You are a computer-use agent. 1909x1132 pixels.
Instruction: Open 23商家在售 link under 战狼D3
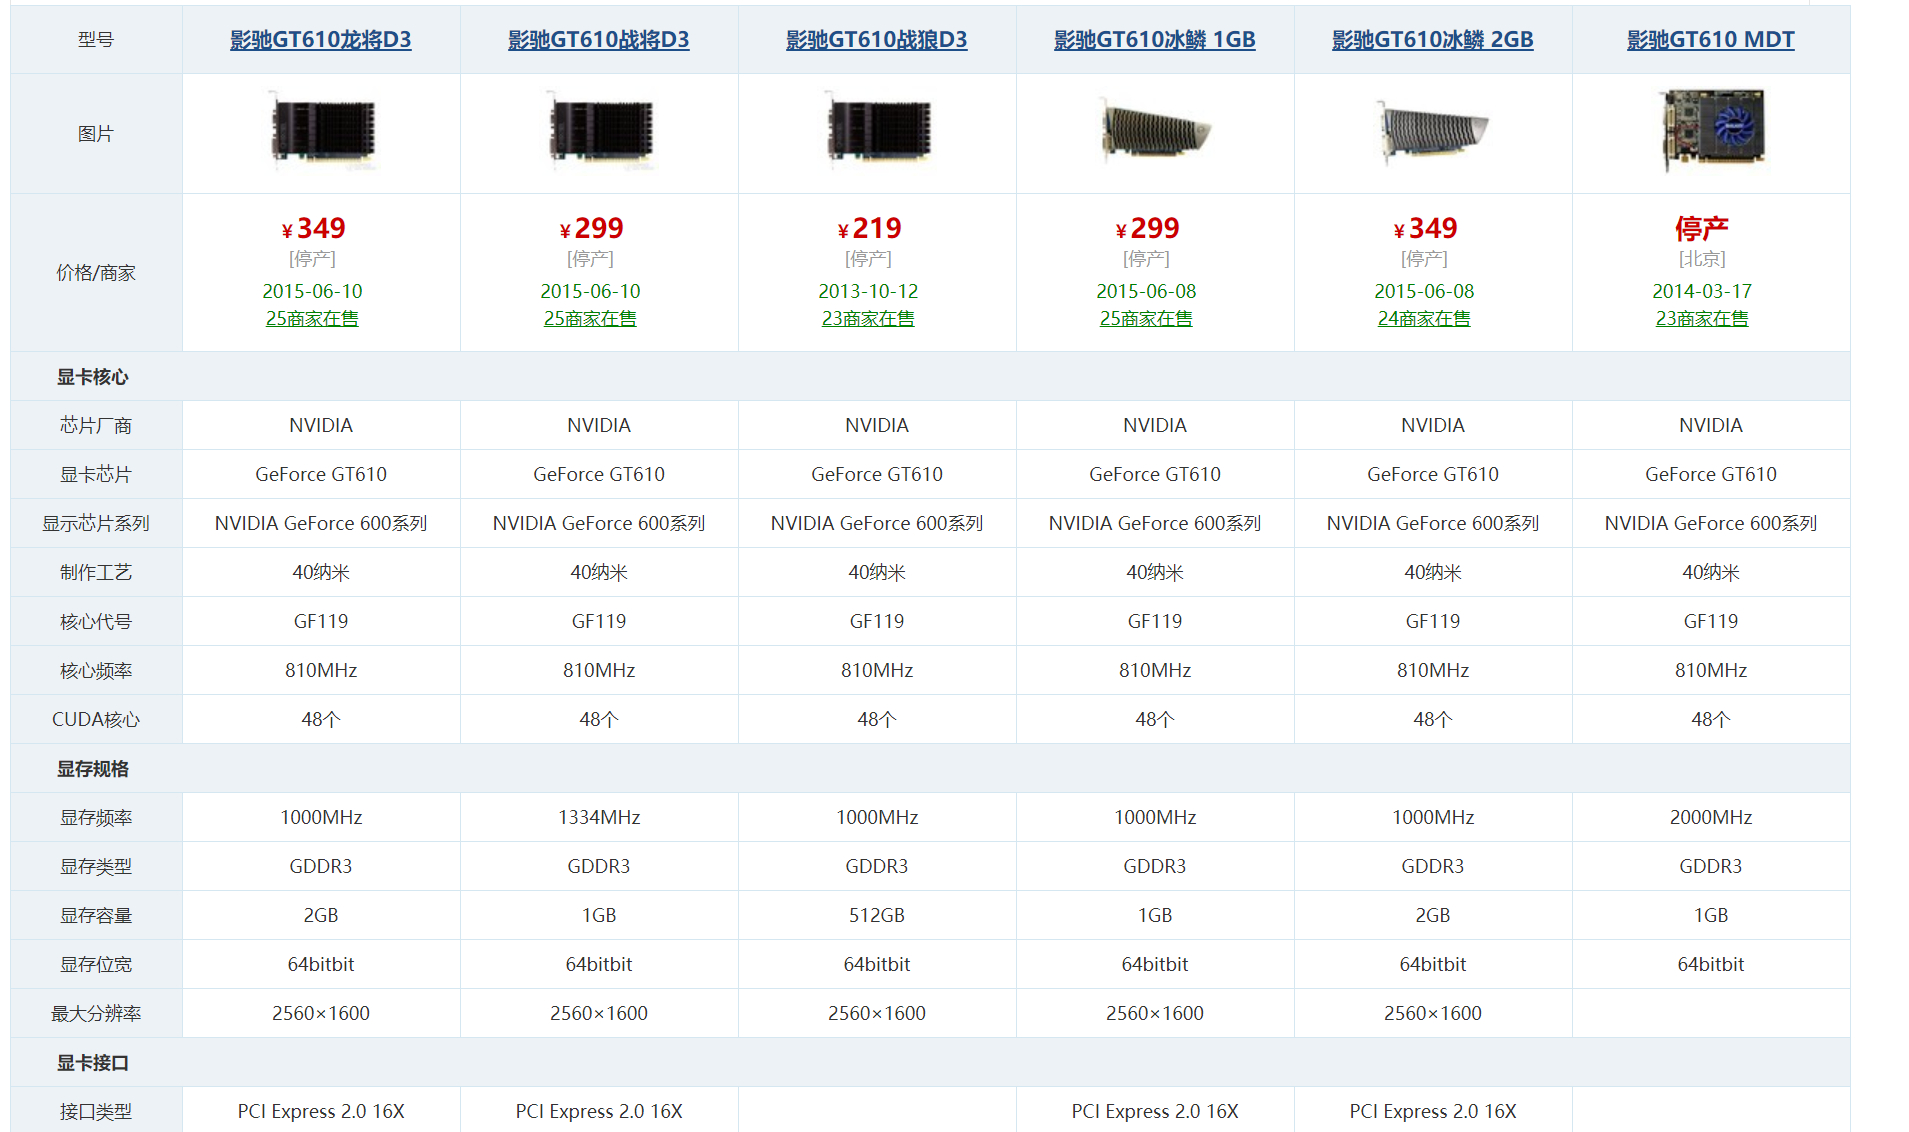tap(868, 318)
